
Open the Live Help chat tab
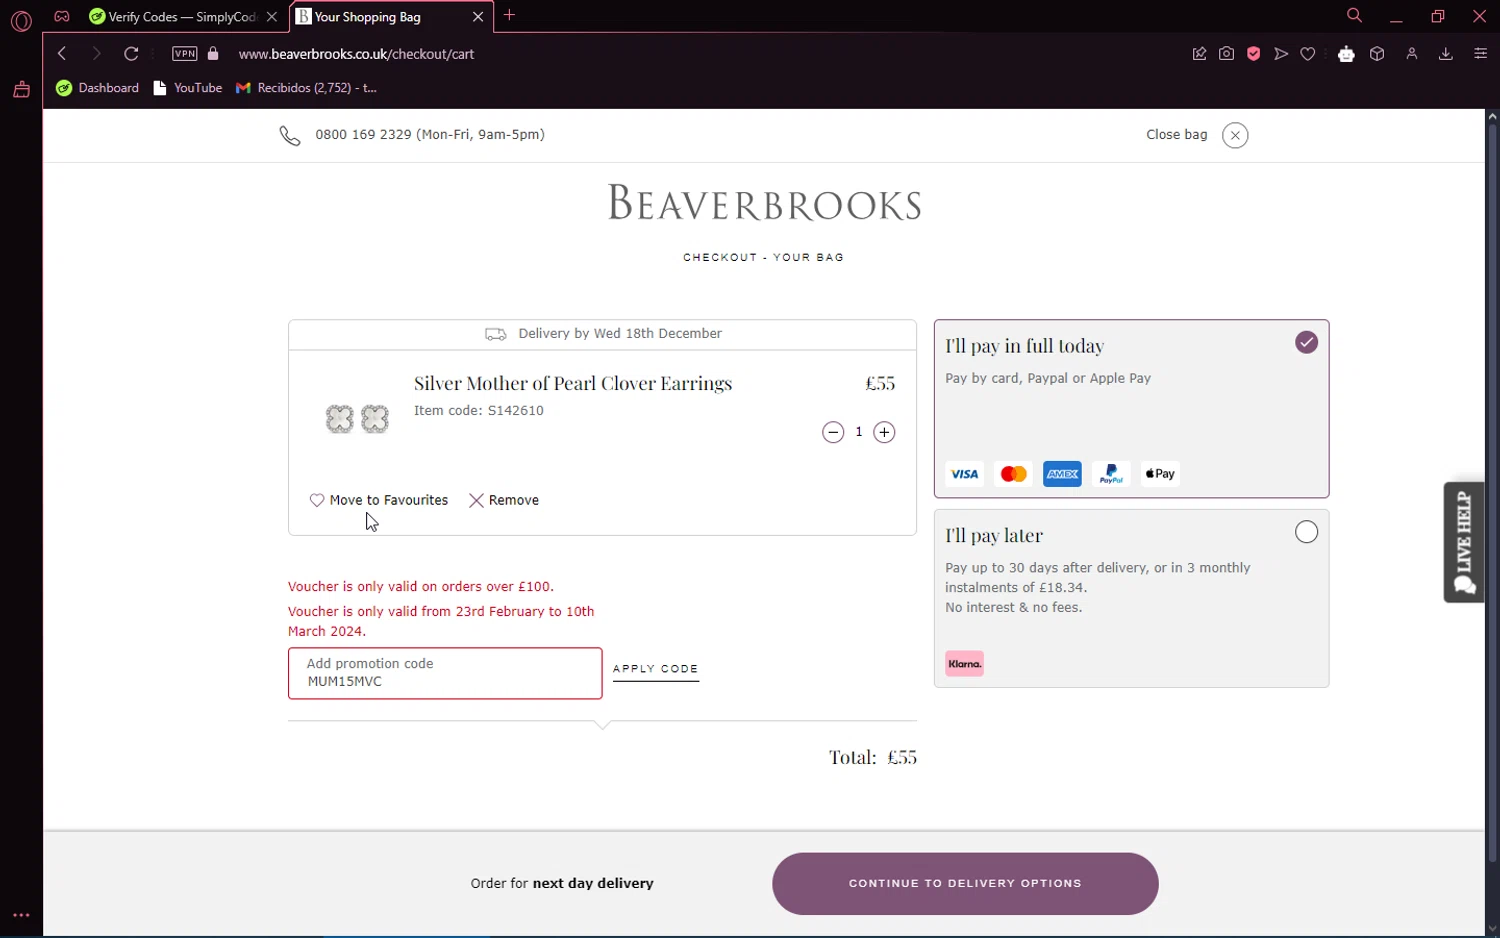(x=1464, y=542)
